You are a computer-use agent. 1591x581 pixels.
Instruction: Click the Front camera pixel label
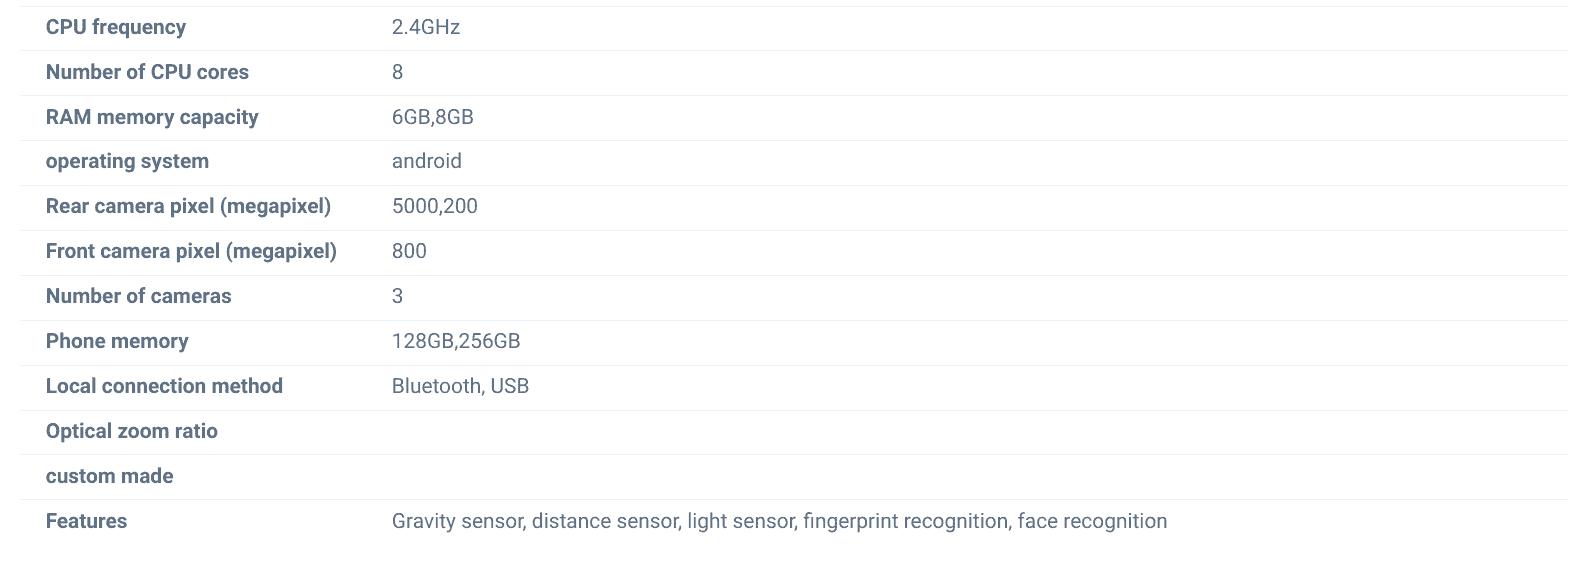pos(191,251)
